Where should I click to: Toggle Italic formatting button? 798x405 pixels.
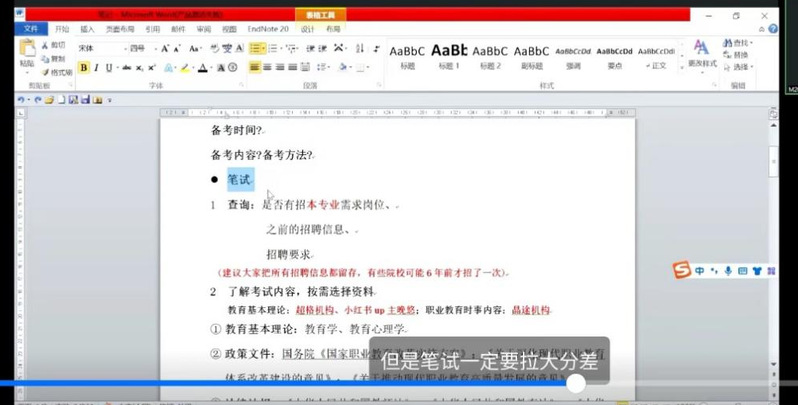point(97,68)
